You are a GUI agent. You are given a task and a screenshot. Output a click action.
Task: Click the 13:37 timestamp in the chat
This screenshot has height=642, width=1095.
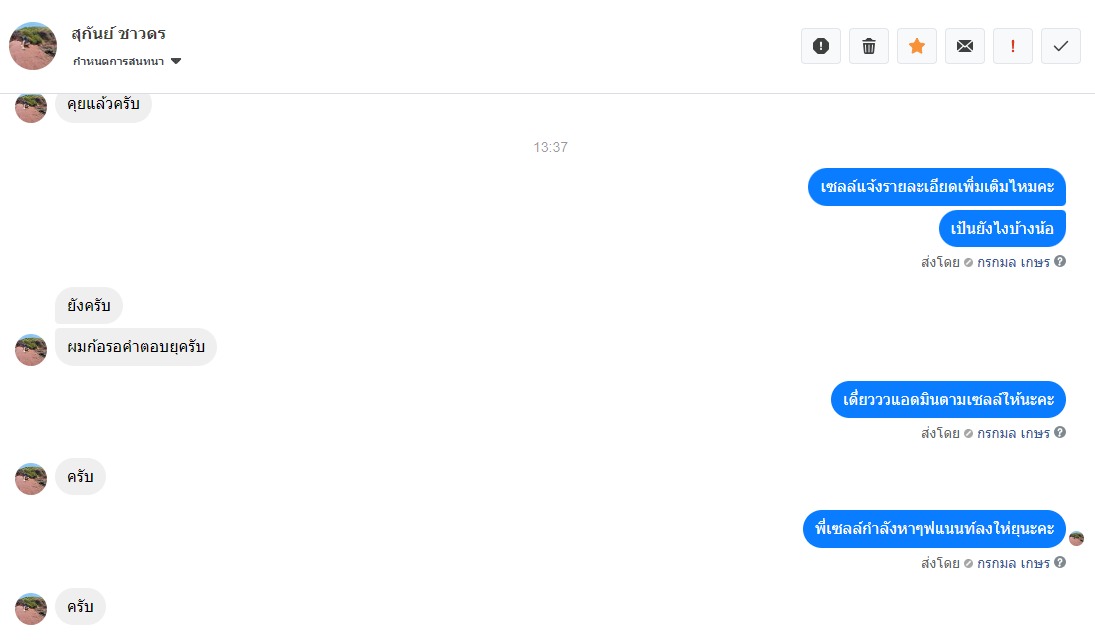tap(550, 147)
